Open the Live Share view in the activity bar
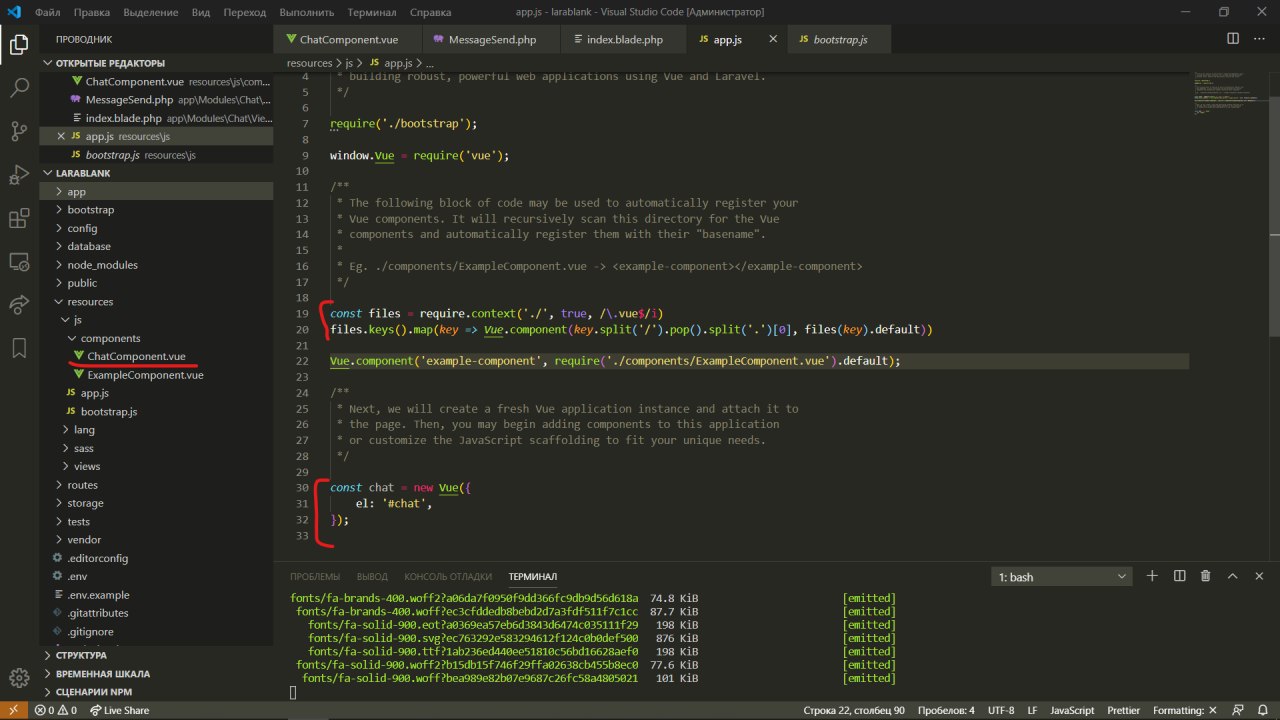Viewport: 1280px width, 720px height. [19, 305]
